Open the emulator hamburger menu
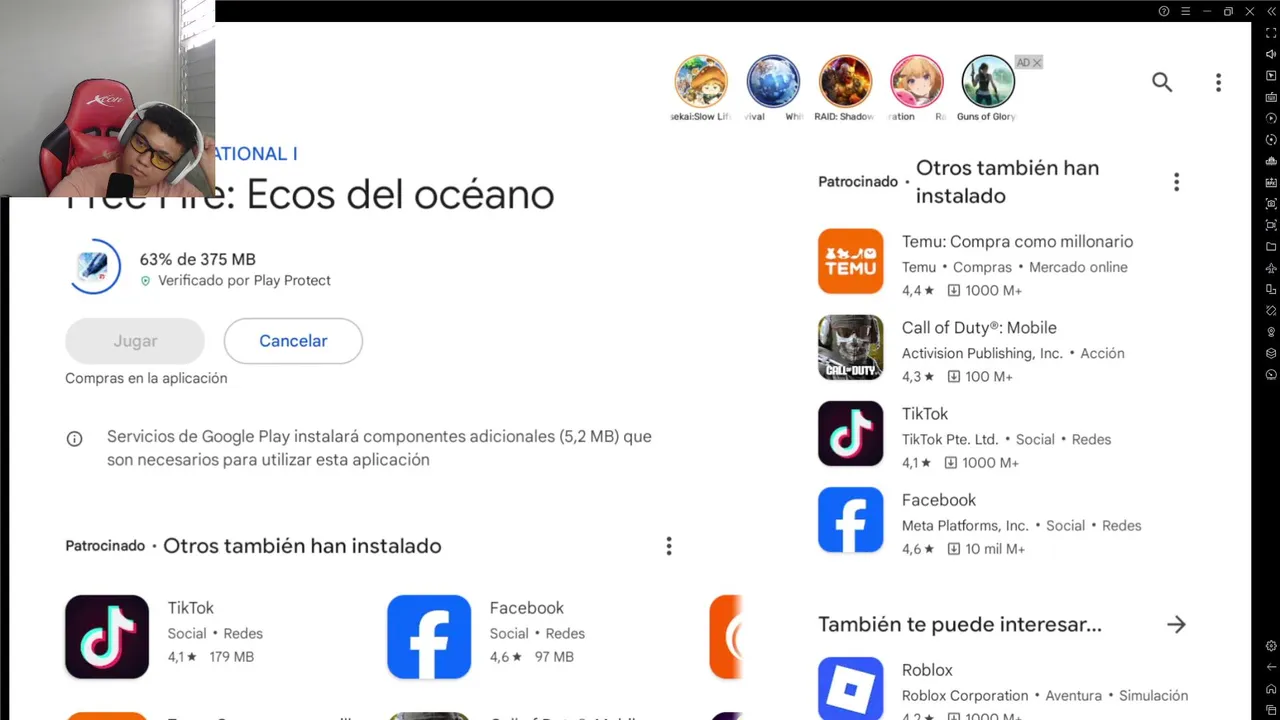 tap(1185, 11)
